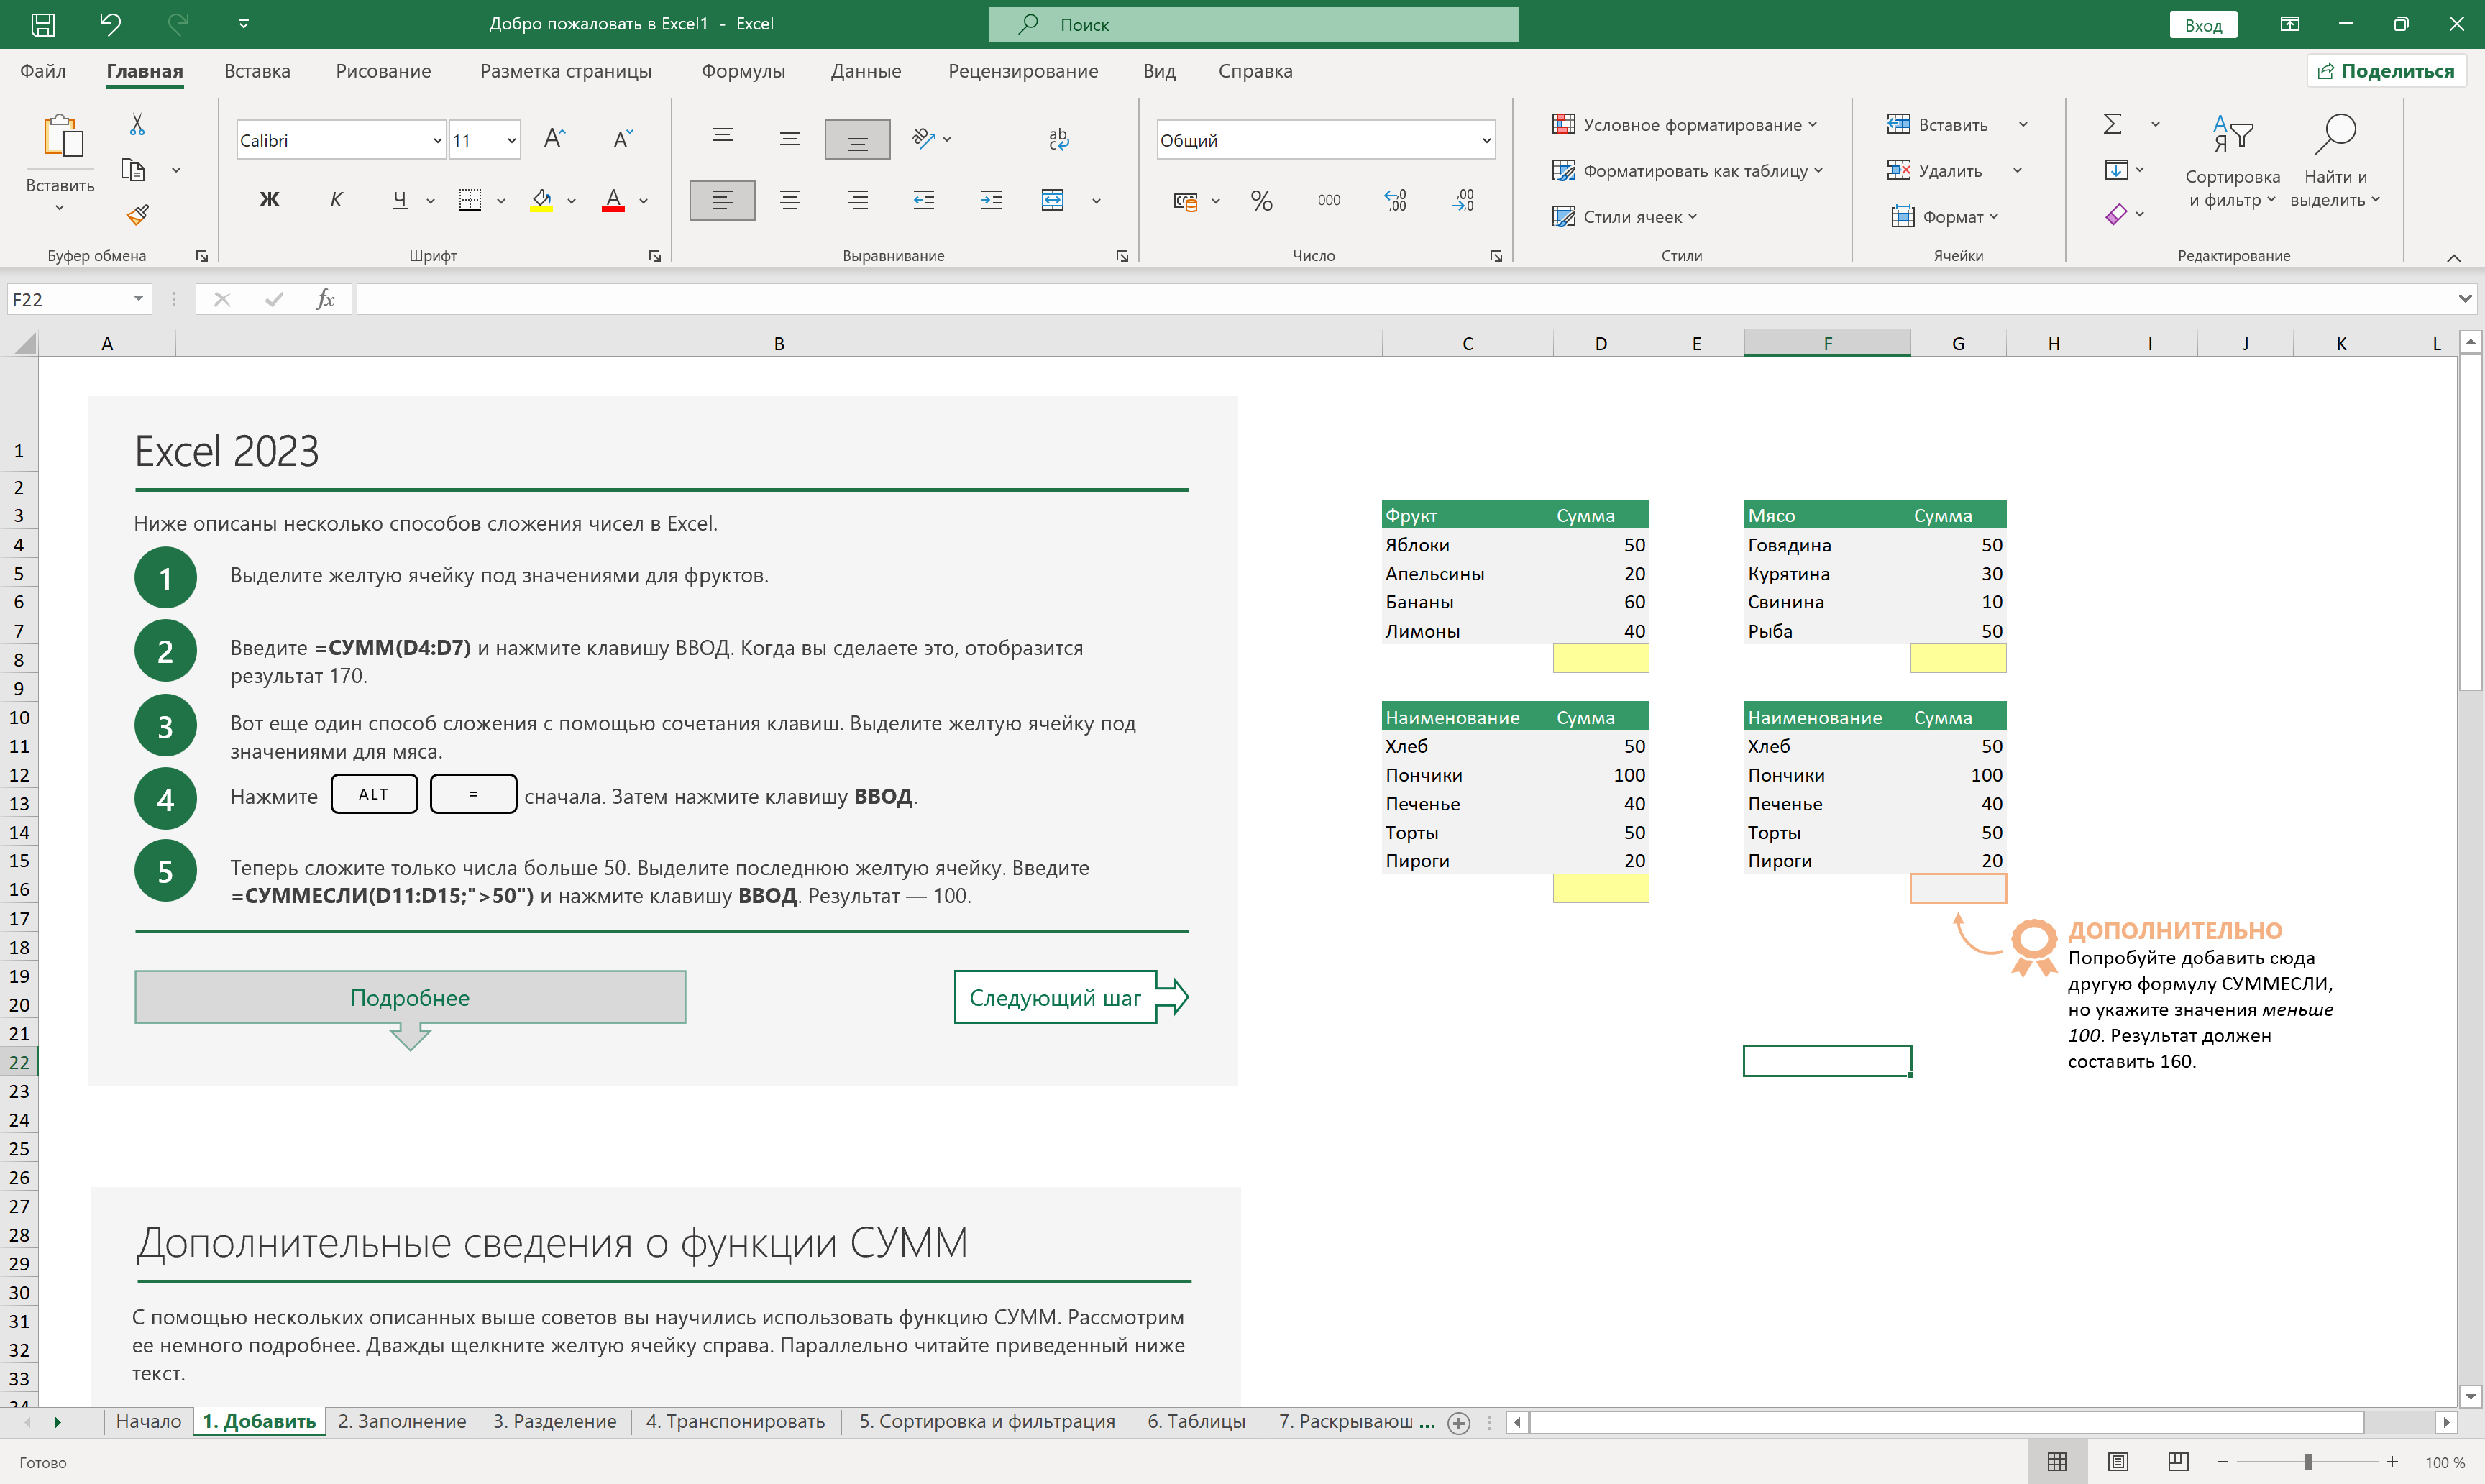Increase decimal places
Screen dimensions: 2485x1484
(1395, 201)
